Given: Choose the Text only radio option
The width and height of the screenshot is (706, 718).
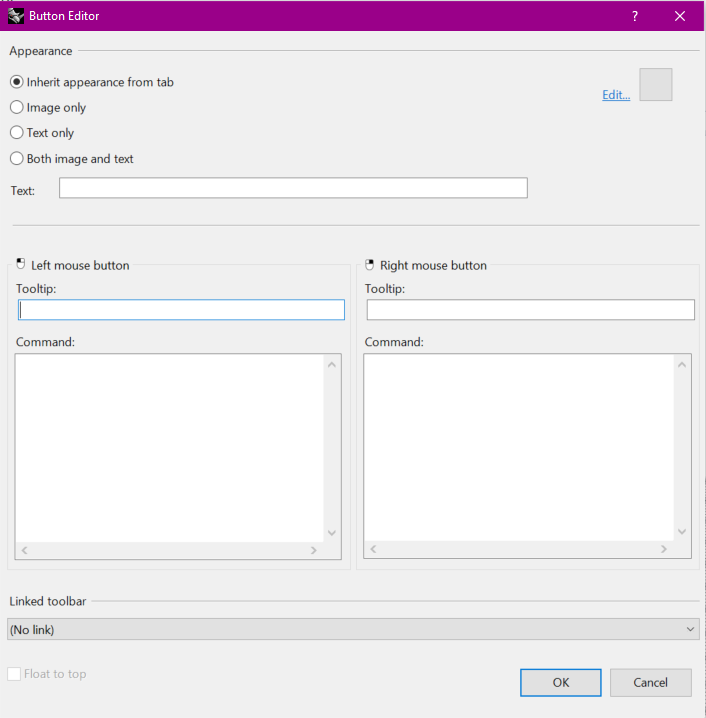Looking at the screenshot, I should (x=17, y=132).
